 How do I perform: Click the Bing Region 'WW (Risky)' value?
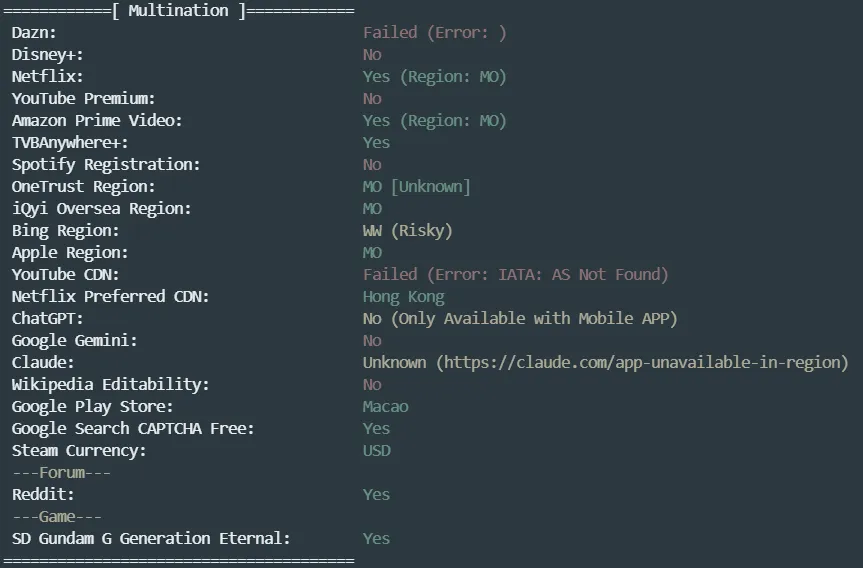[x=407, y=231]
